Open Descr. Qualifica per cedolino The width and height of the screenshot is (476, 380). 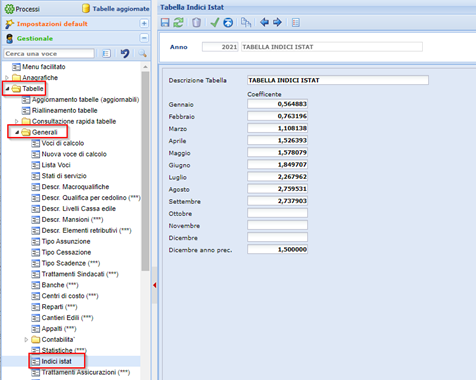[x=86, y=198]
